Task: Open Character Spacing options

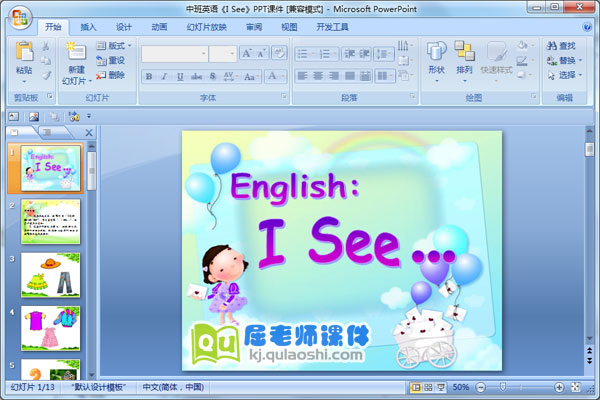Action: (x=229, y=77)
